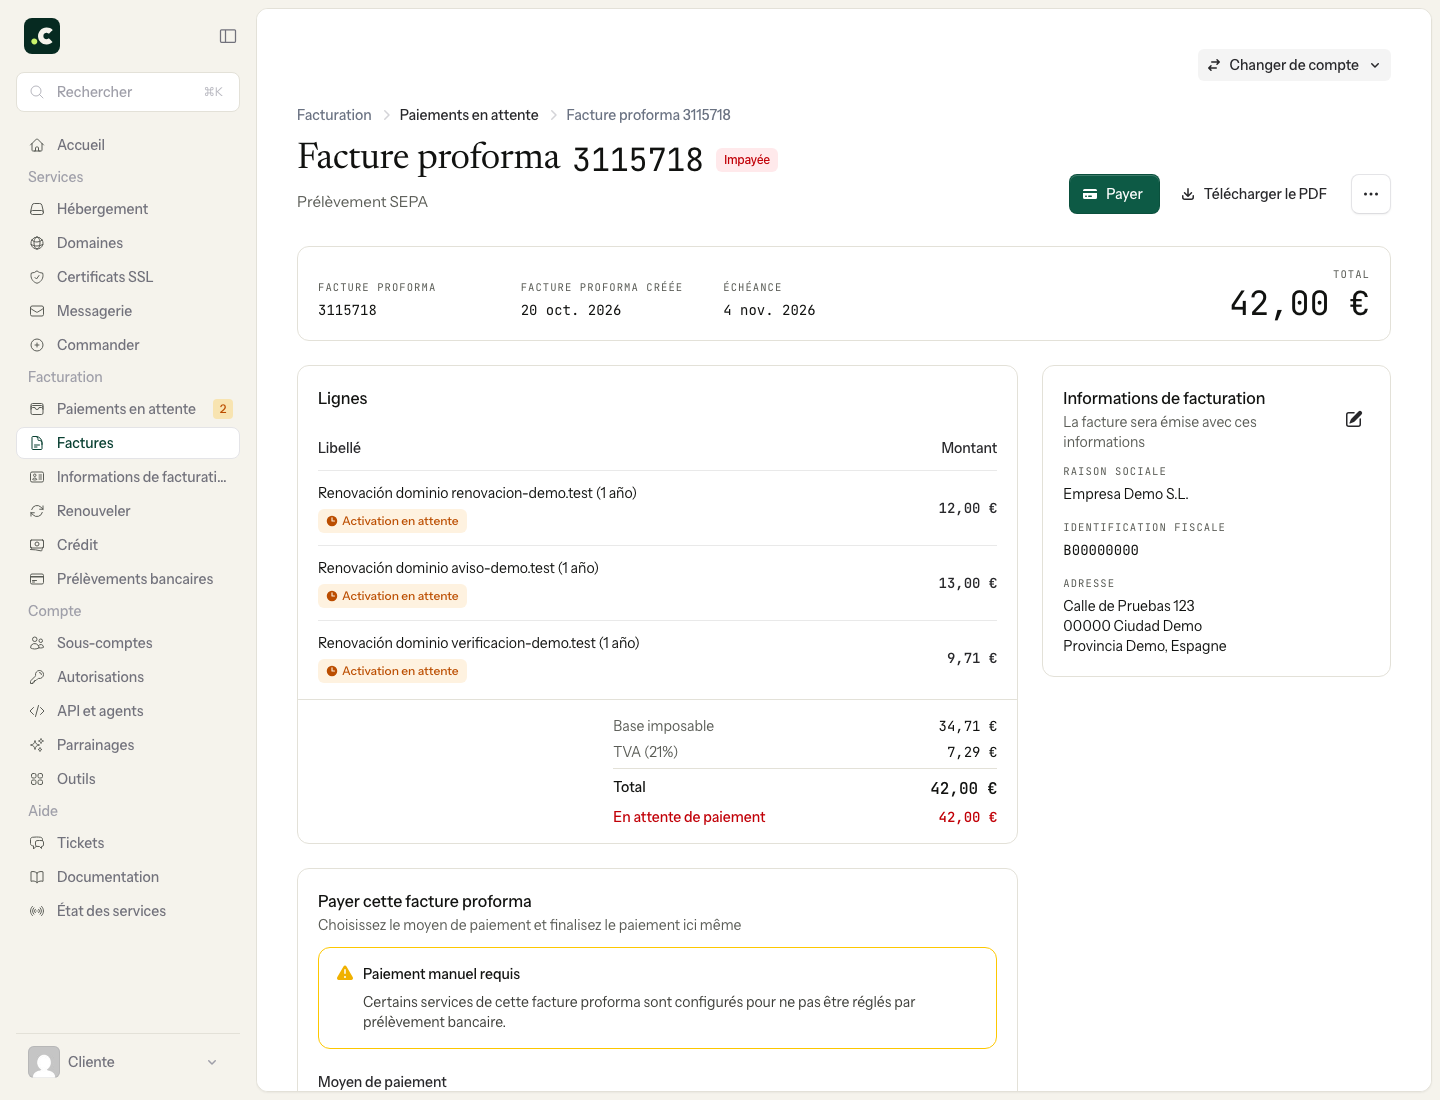Click the Paiements en attente badge 2

[223, 409]
